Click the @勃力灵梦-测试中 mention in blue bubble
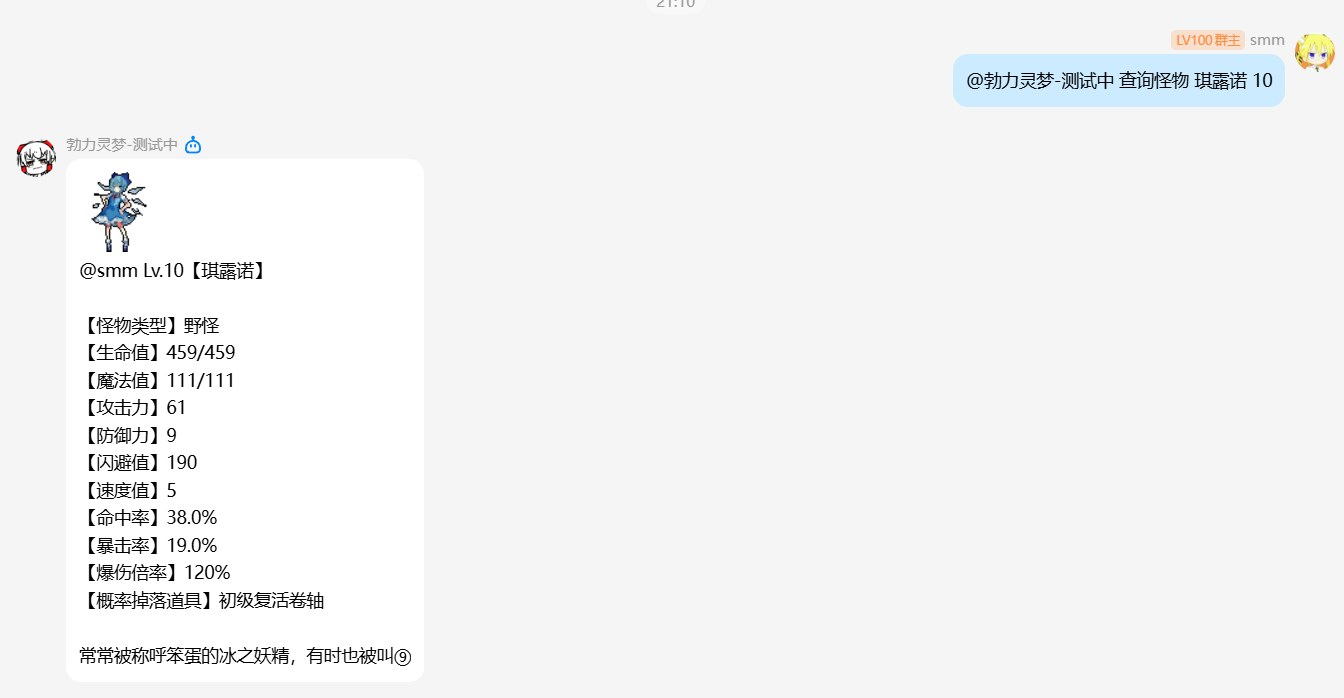Screen dimensions: 1344x698 [1040, 81]
